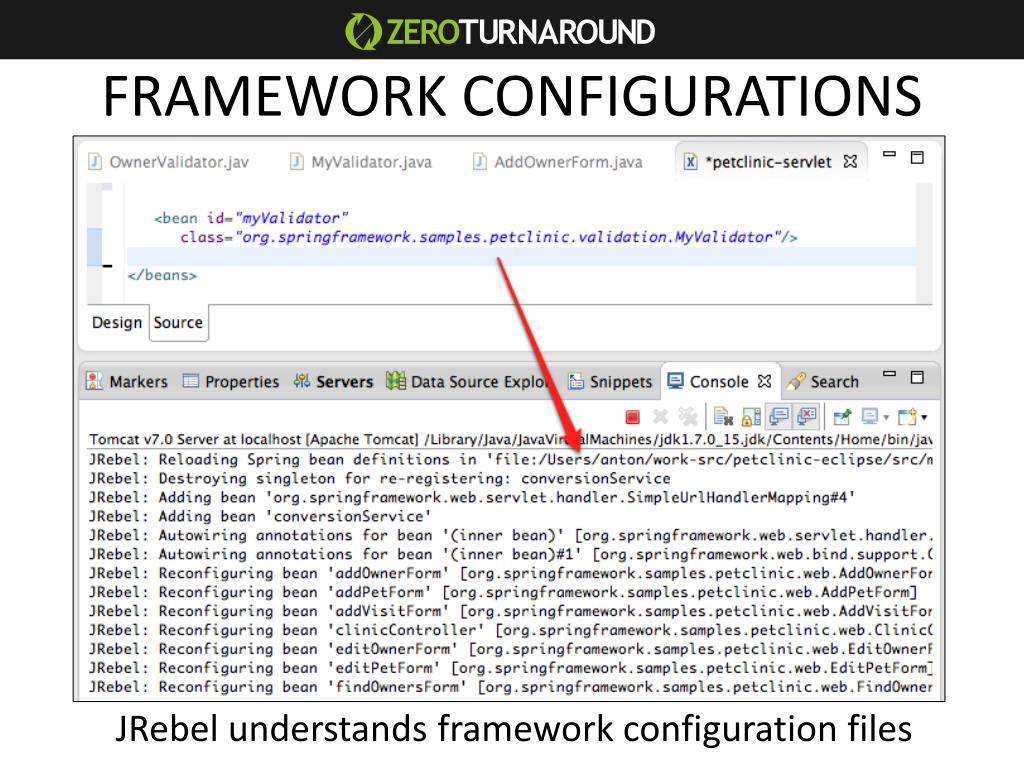Viewport: 1024px width, 768px height.
Task: Minimize the bottom Console panel
Action: point(889,374)
